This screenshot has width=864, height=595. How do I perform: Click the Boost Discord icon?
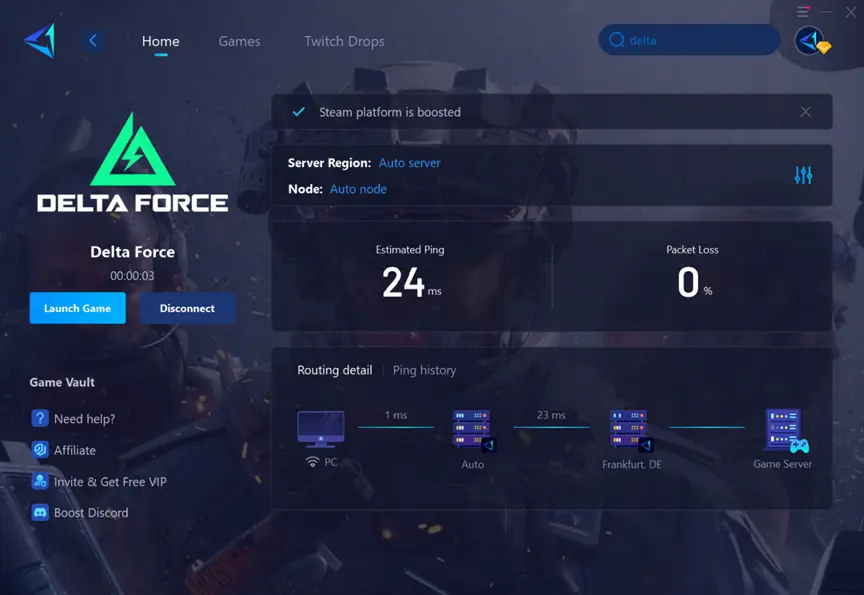[40, 512]
